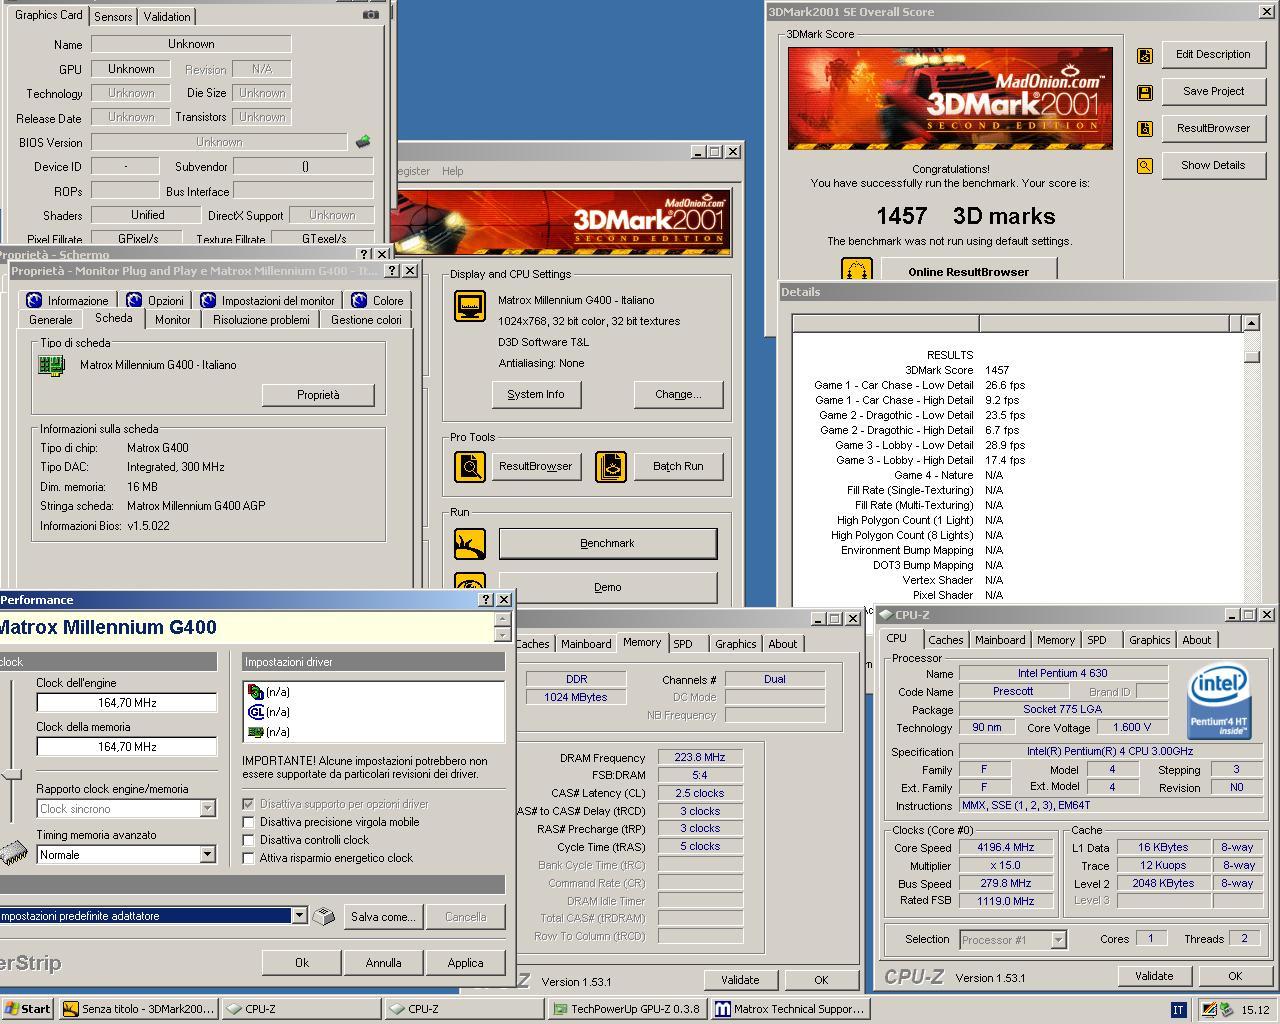Viewport: 1280px width, 1024px height.
Task: Click Applica in the PowerStrip window
Action: (465, 963)
